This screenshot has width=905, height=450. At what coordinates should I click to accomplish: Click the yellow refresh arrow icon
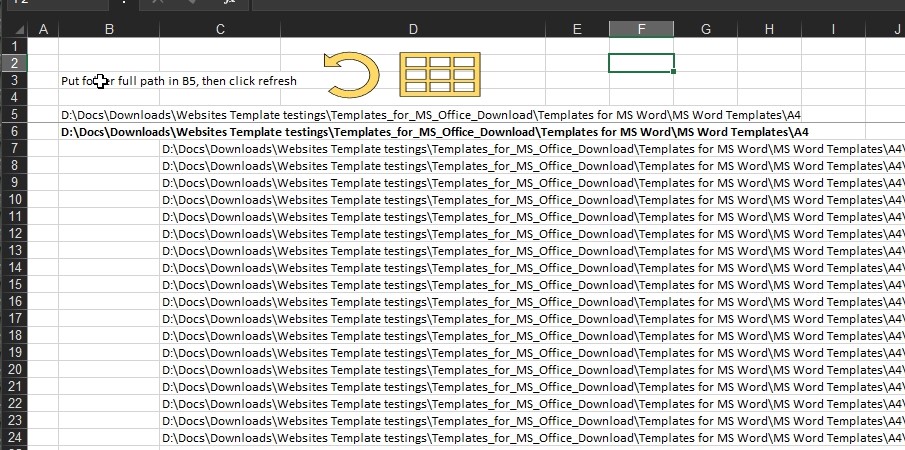point(352,76)
